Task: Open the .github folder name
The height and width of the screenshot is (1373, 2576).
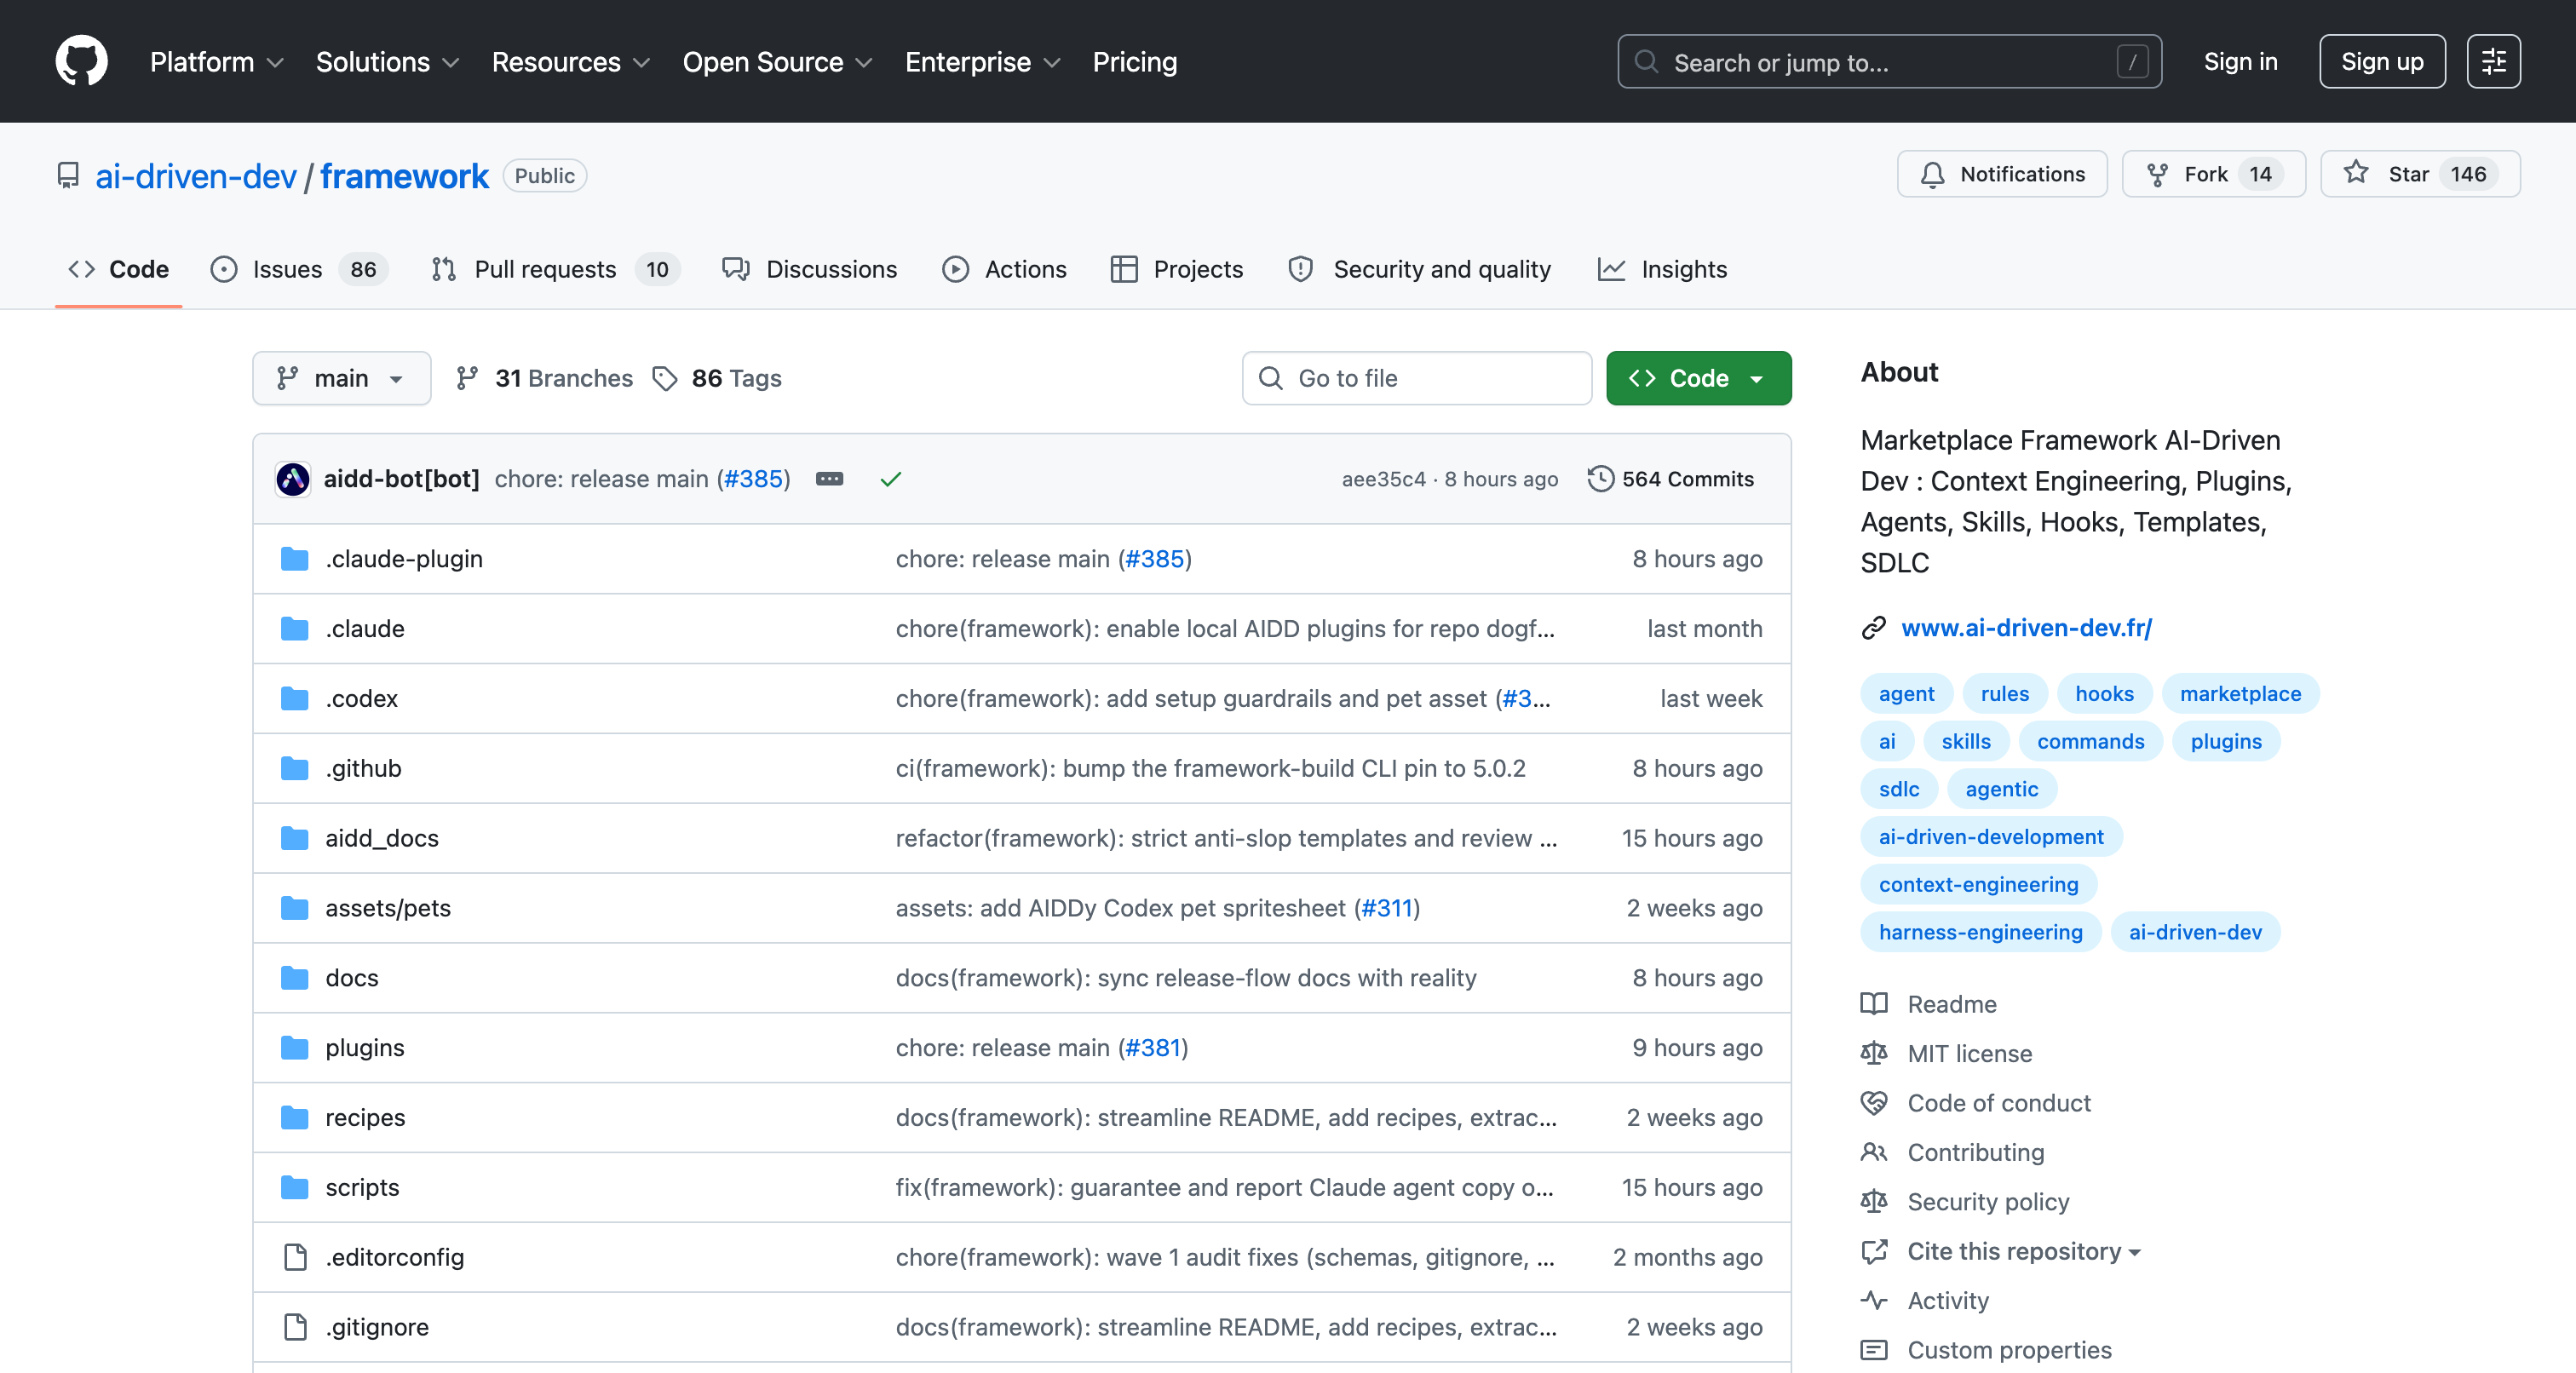Action: pyautogui.click(x=363, y=768)
